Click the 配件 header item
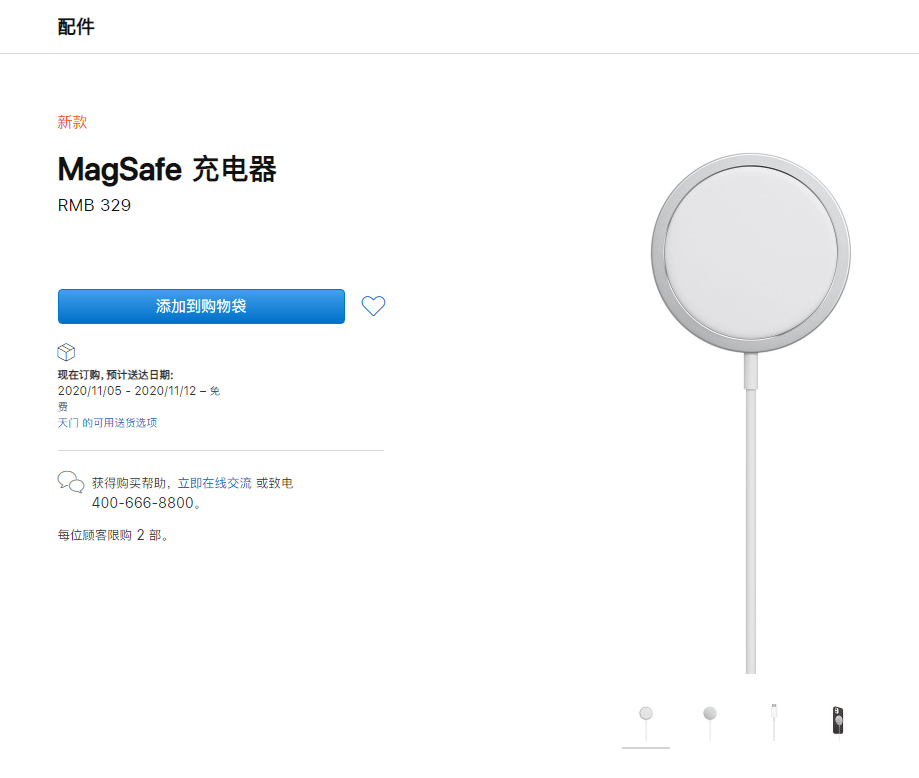919x778 pixels. (x=77, y=26)
